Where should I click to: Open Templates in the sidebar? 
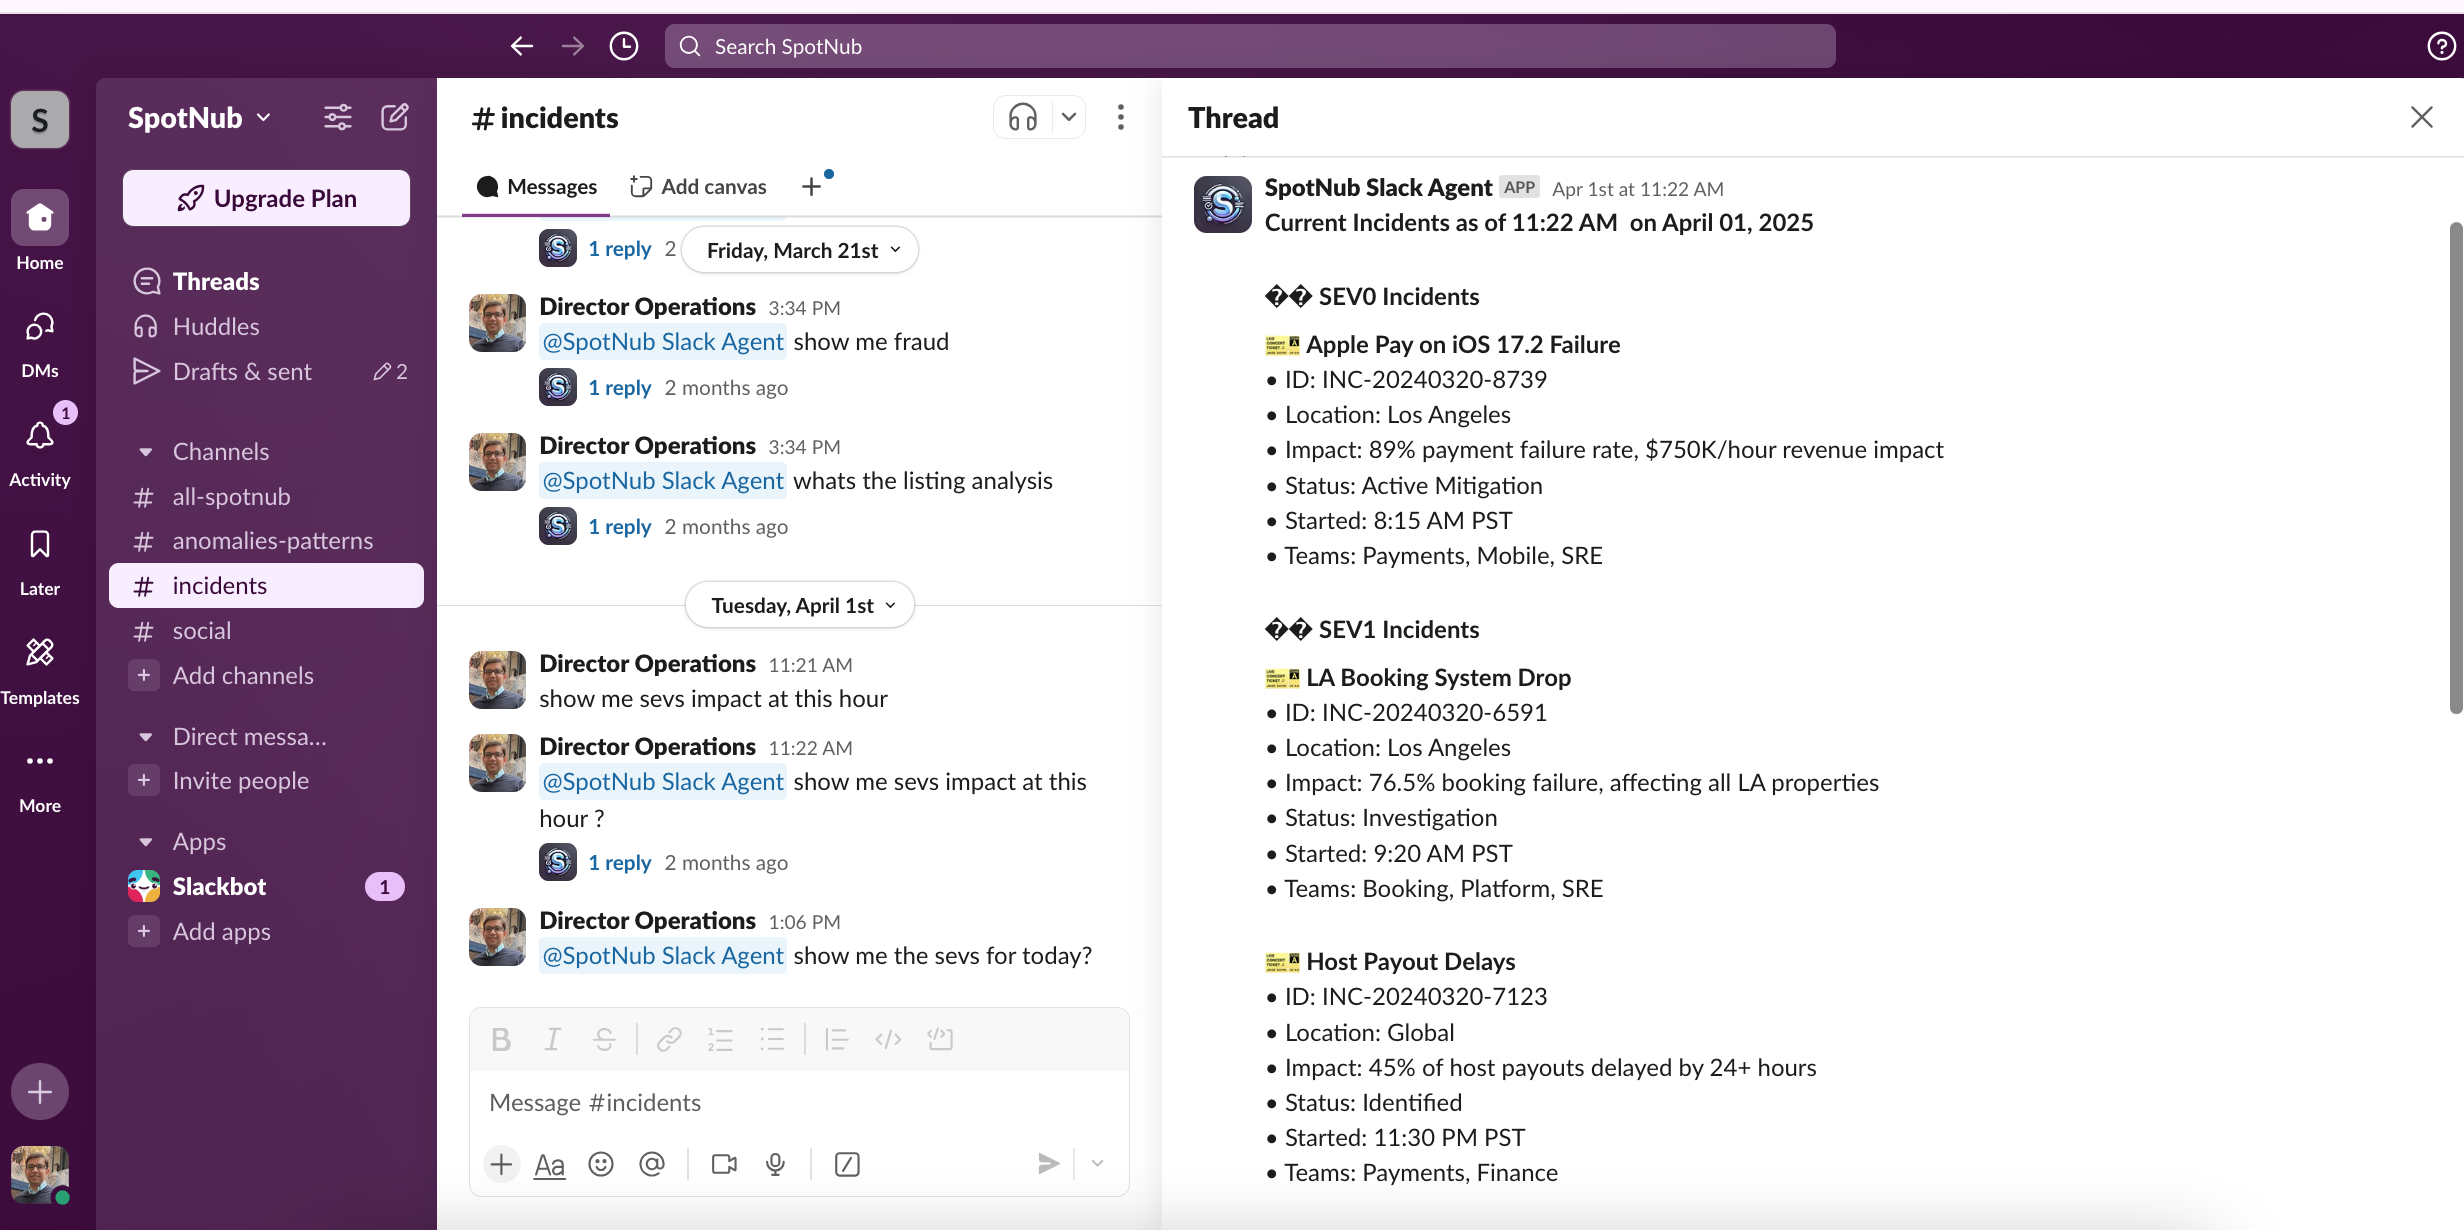40,671
